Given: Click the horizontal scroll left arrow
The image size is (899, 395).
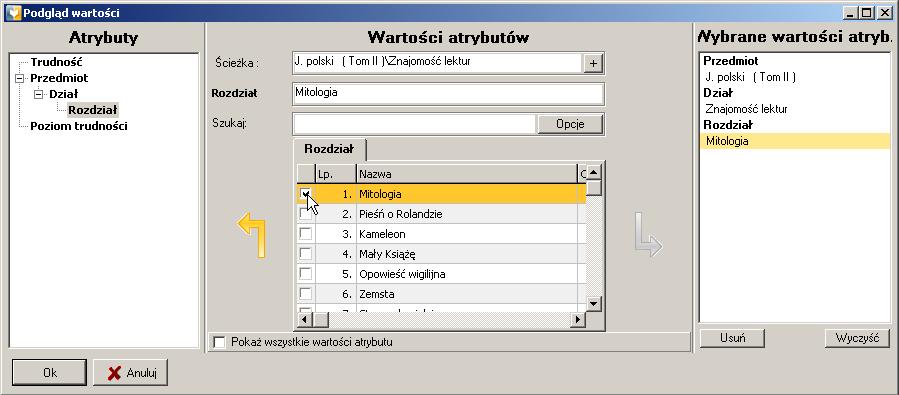Looking at the screenshot, I should tap(305, 319).
